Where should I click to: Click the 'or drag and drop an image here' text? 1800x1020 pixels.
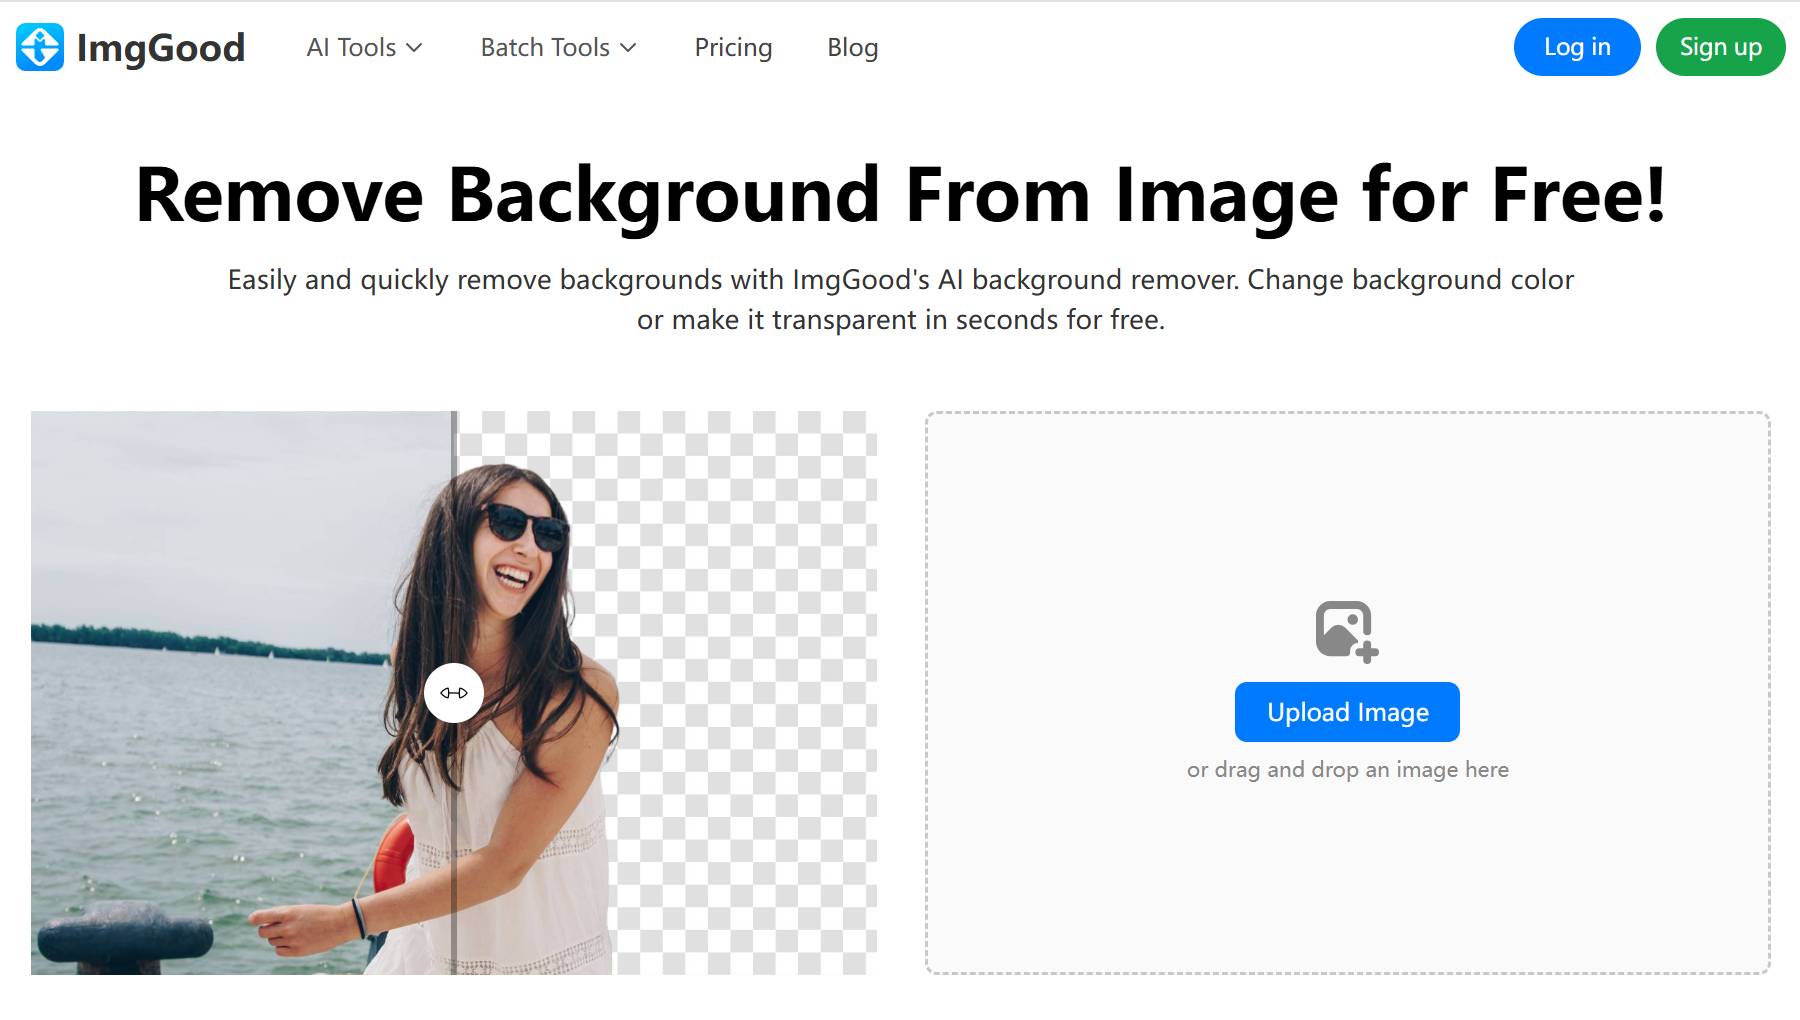(x=1347, y=770)
